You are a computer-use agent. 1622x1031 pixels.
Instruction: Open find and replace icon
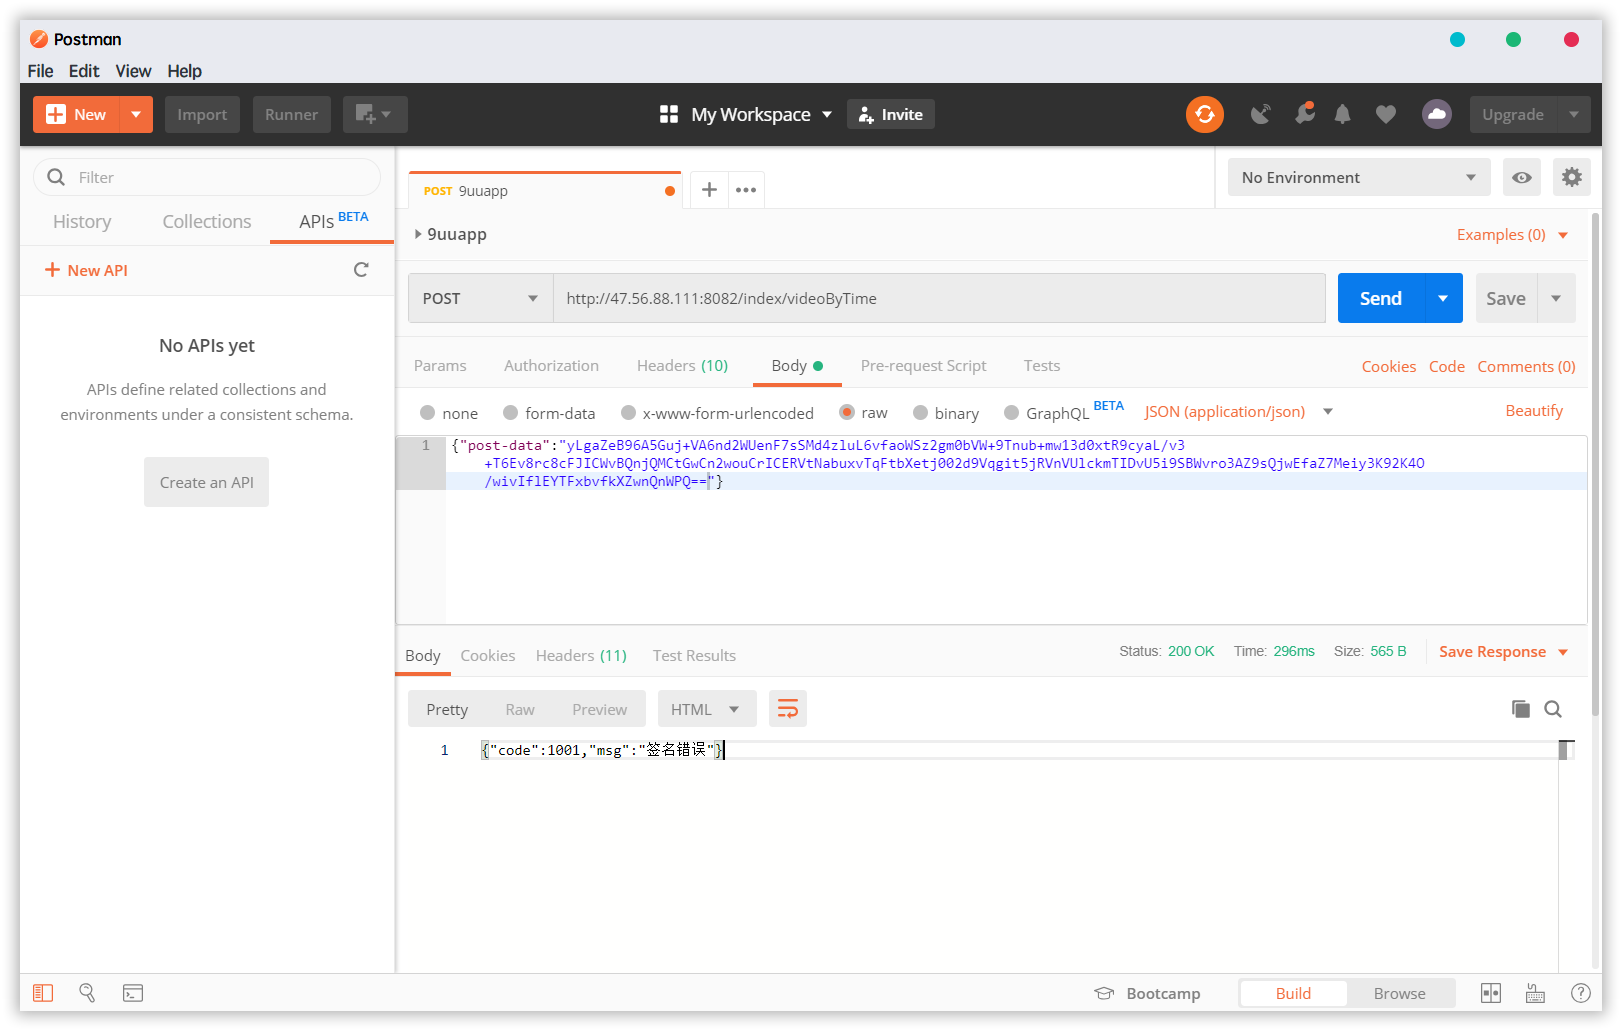pyautogui.click(x=87, y=993)
